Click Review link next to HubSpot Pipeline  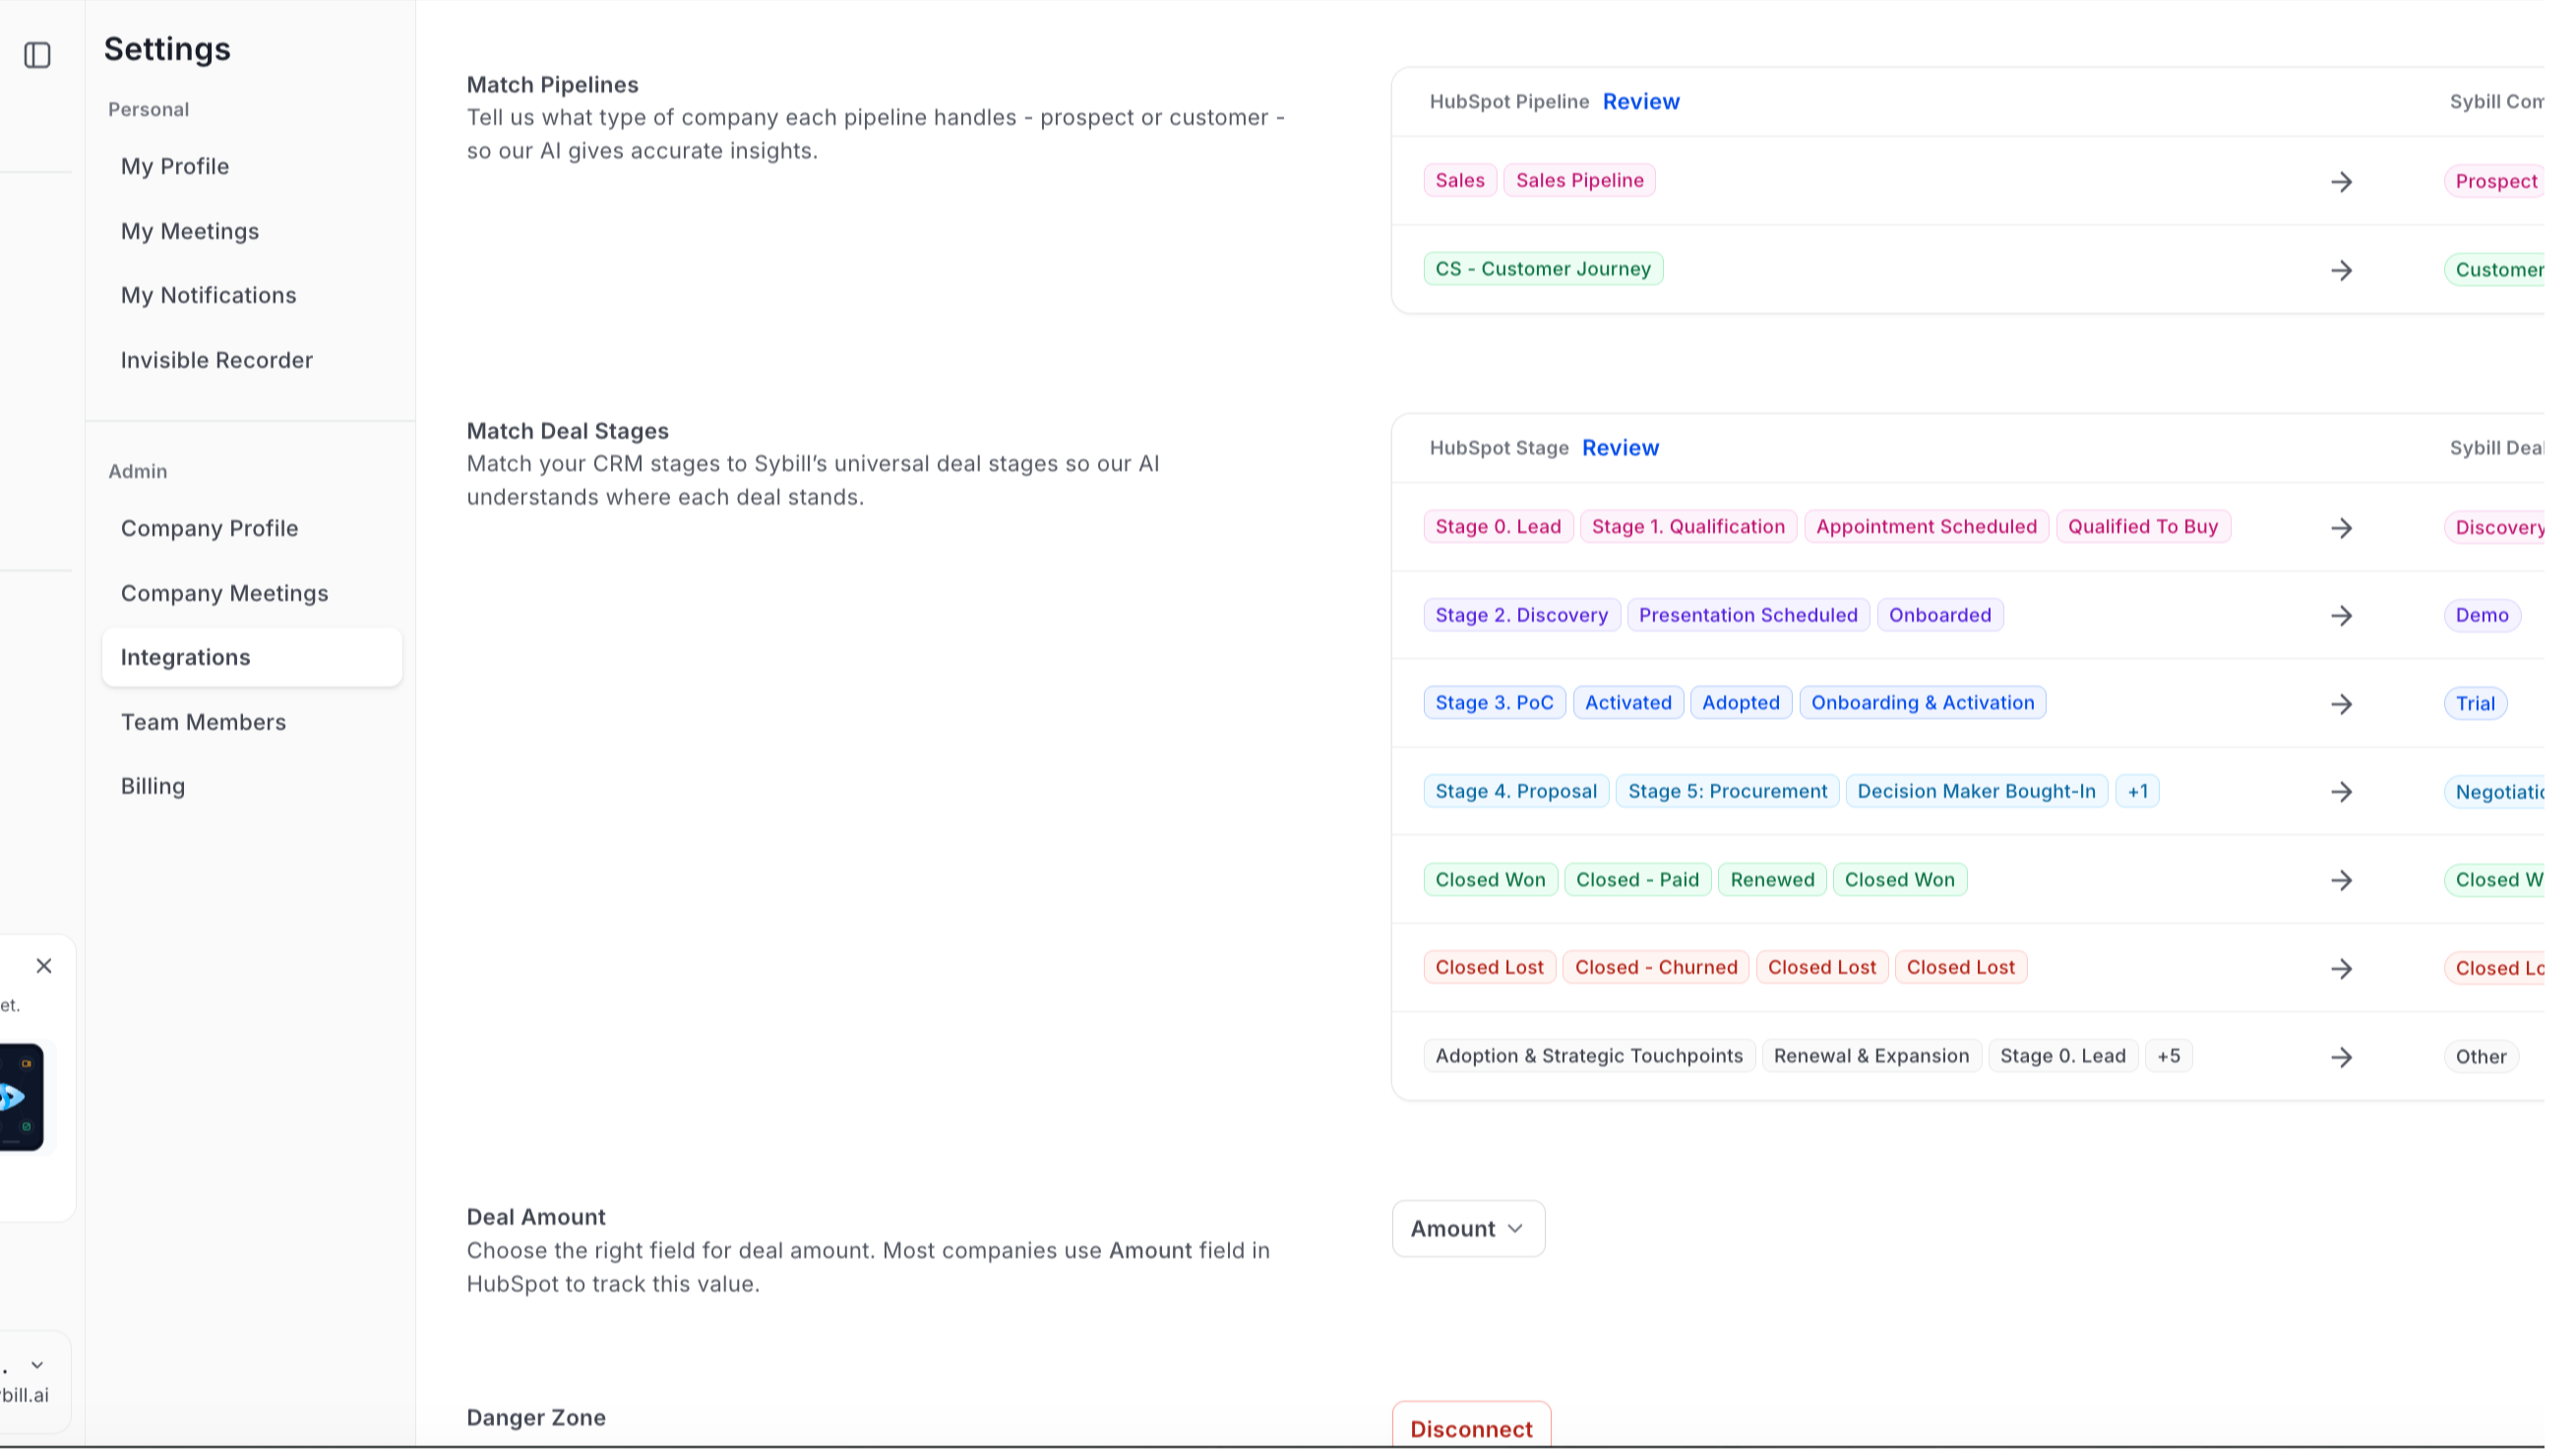click(1641, 101)
